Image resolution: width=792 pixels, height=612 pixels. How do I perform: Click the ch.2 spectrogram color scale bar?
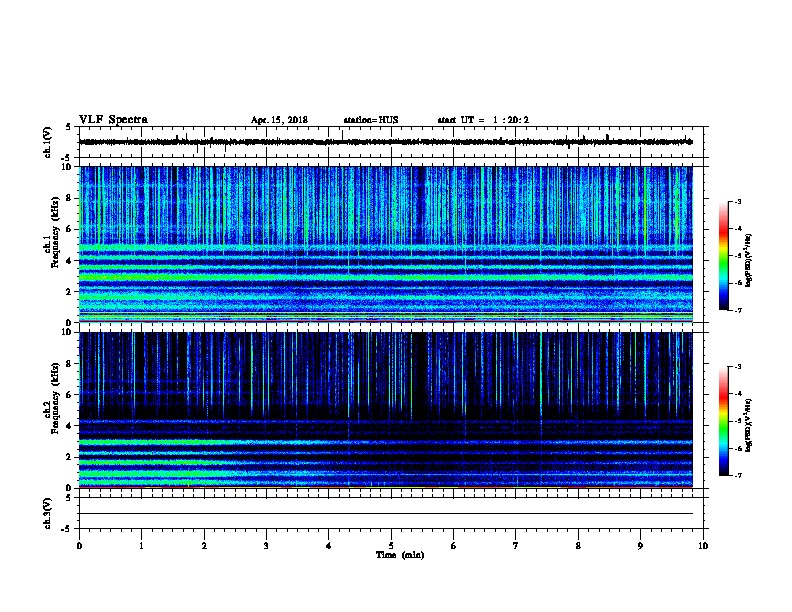(724, 421)
